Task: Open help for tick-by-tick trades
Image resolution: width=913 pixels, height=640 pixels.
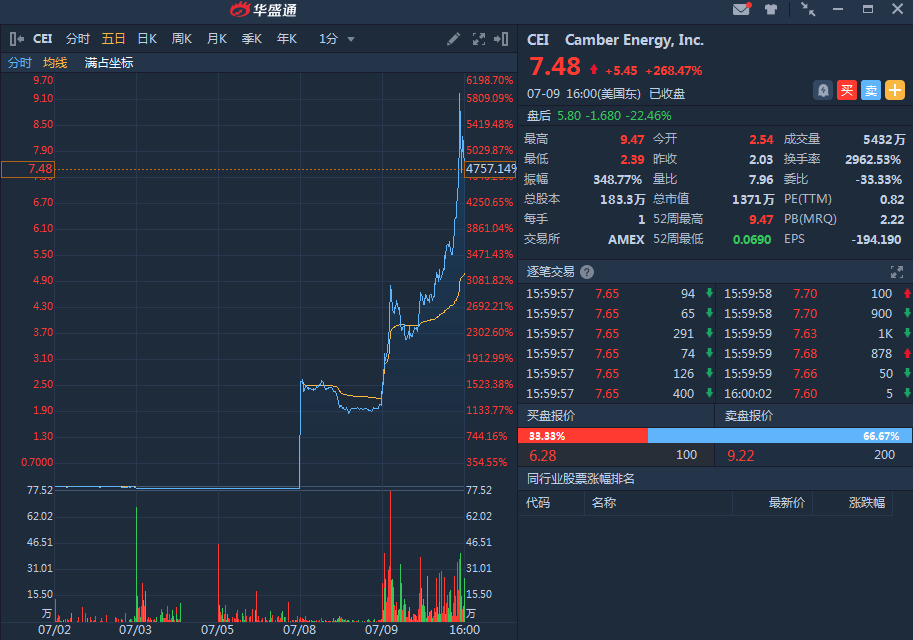Action: coord(587,272)
